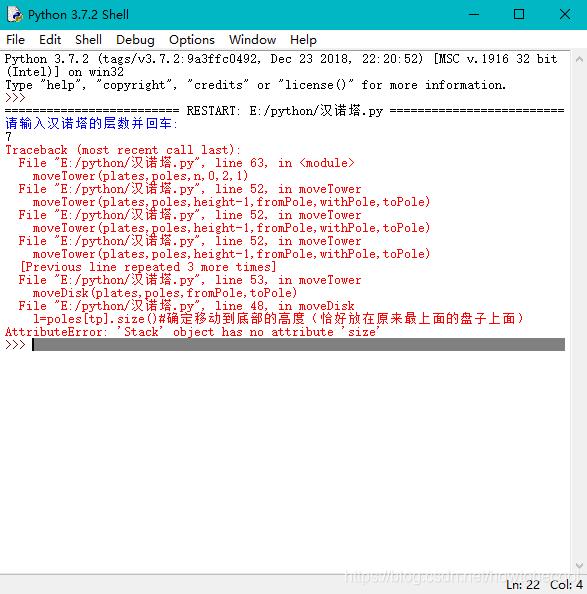The width and height of the screenshot is (587, 594).
Task: Click the blue prompt text 请输入汉诺塔的层数并回车
Action: 91,123
